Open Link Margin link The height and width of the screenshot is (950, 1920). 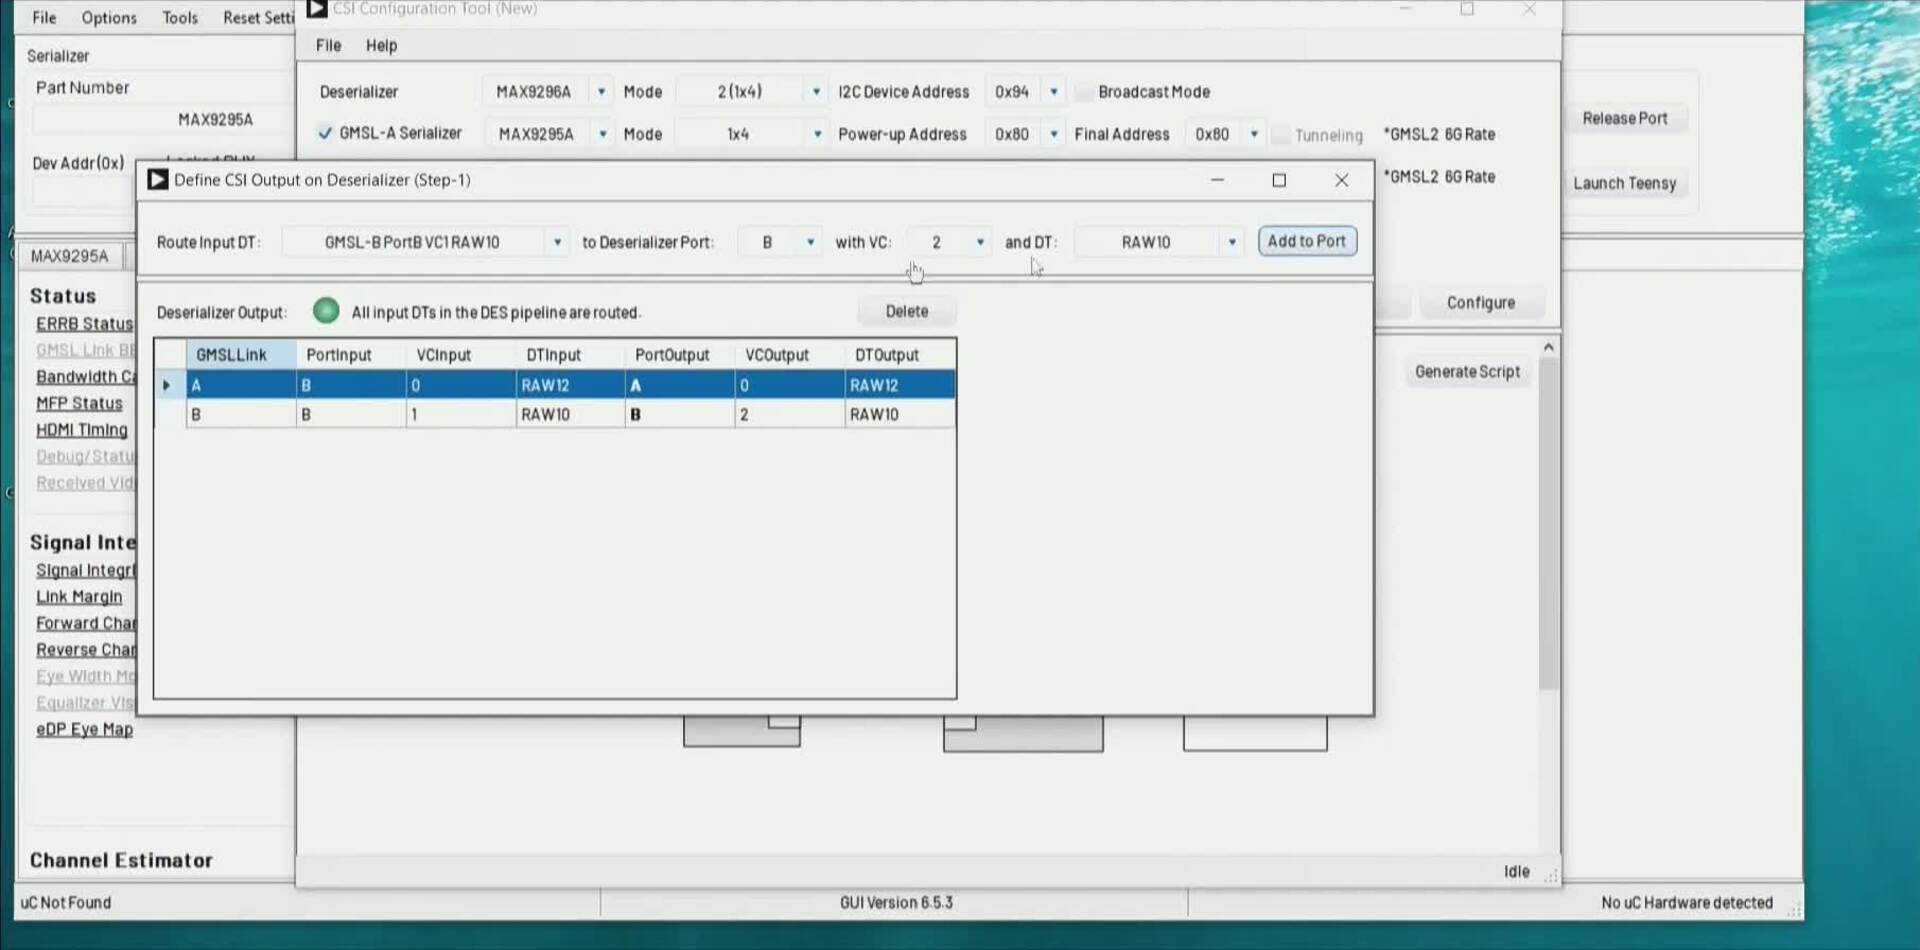[x=79, y=596]
